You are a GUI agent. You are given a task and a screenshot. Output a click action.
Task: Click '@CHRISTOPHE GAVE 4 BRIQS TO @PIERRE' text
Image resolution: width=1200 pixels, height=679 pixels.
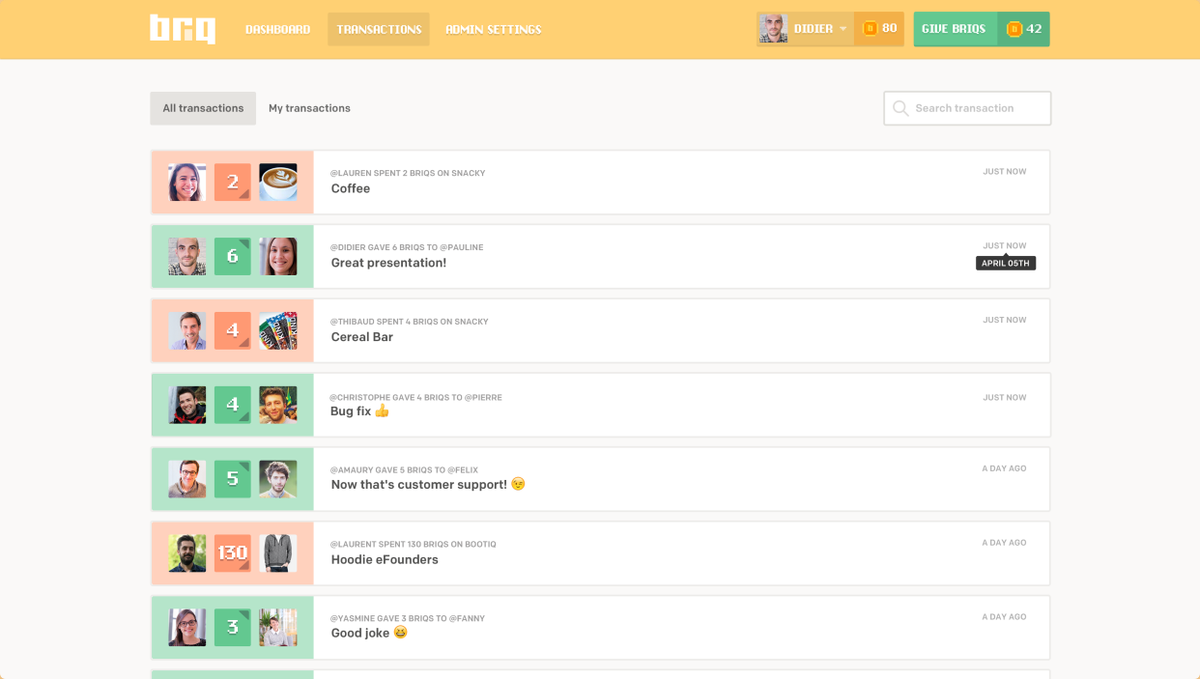pyautogui.click(x=416, y=397)
